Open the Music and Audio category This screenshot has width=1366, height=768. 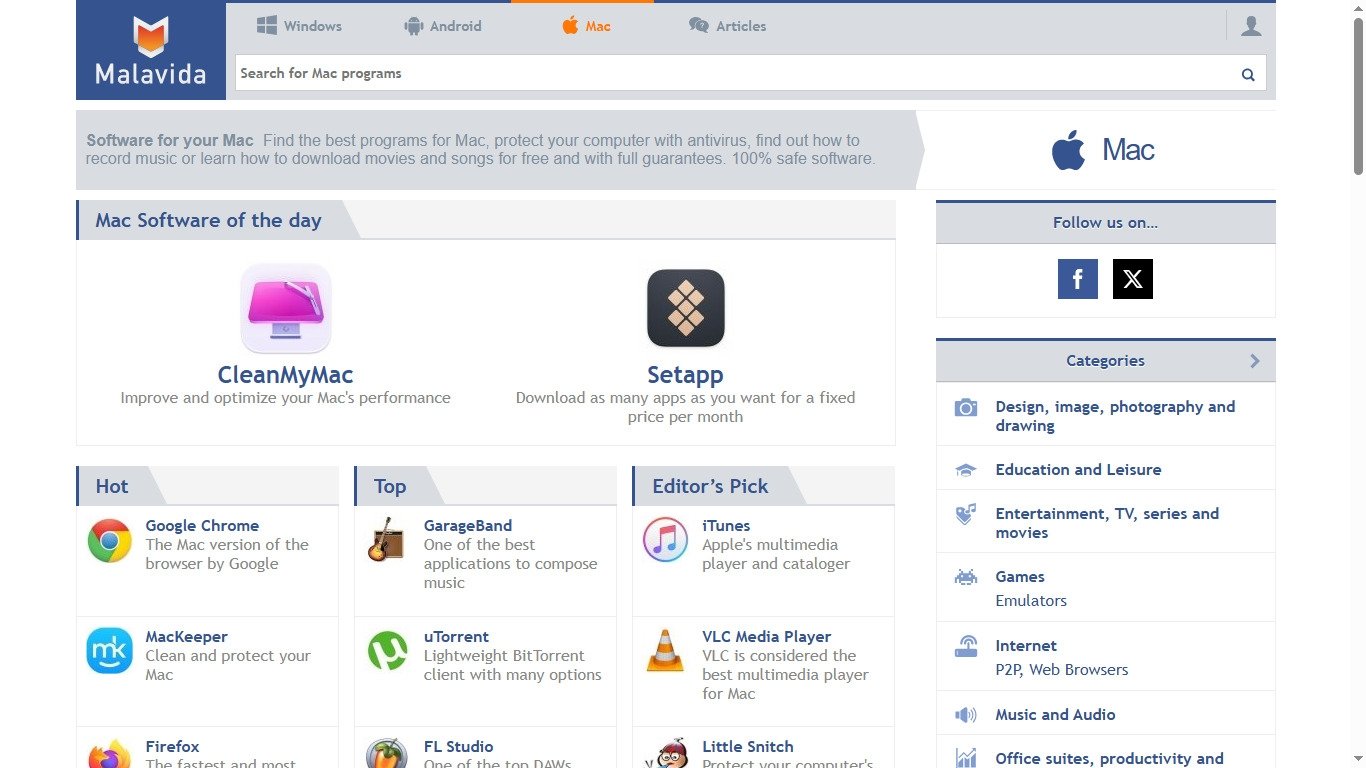pyautogui.click(x=1055, y=715)
